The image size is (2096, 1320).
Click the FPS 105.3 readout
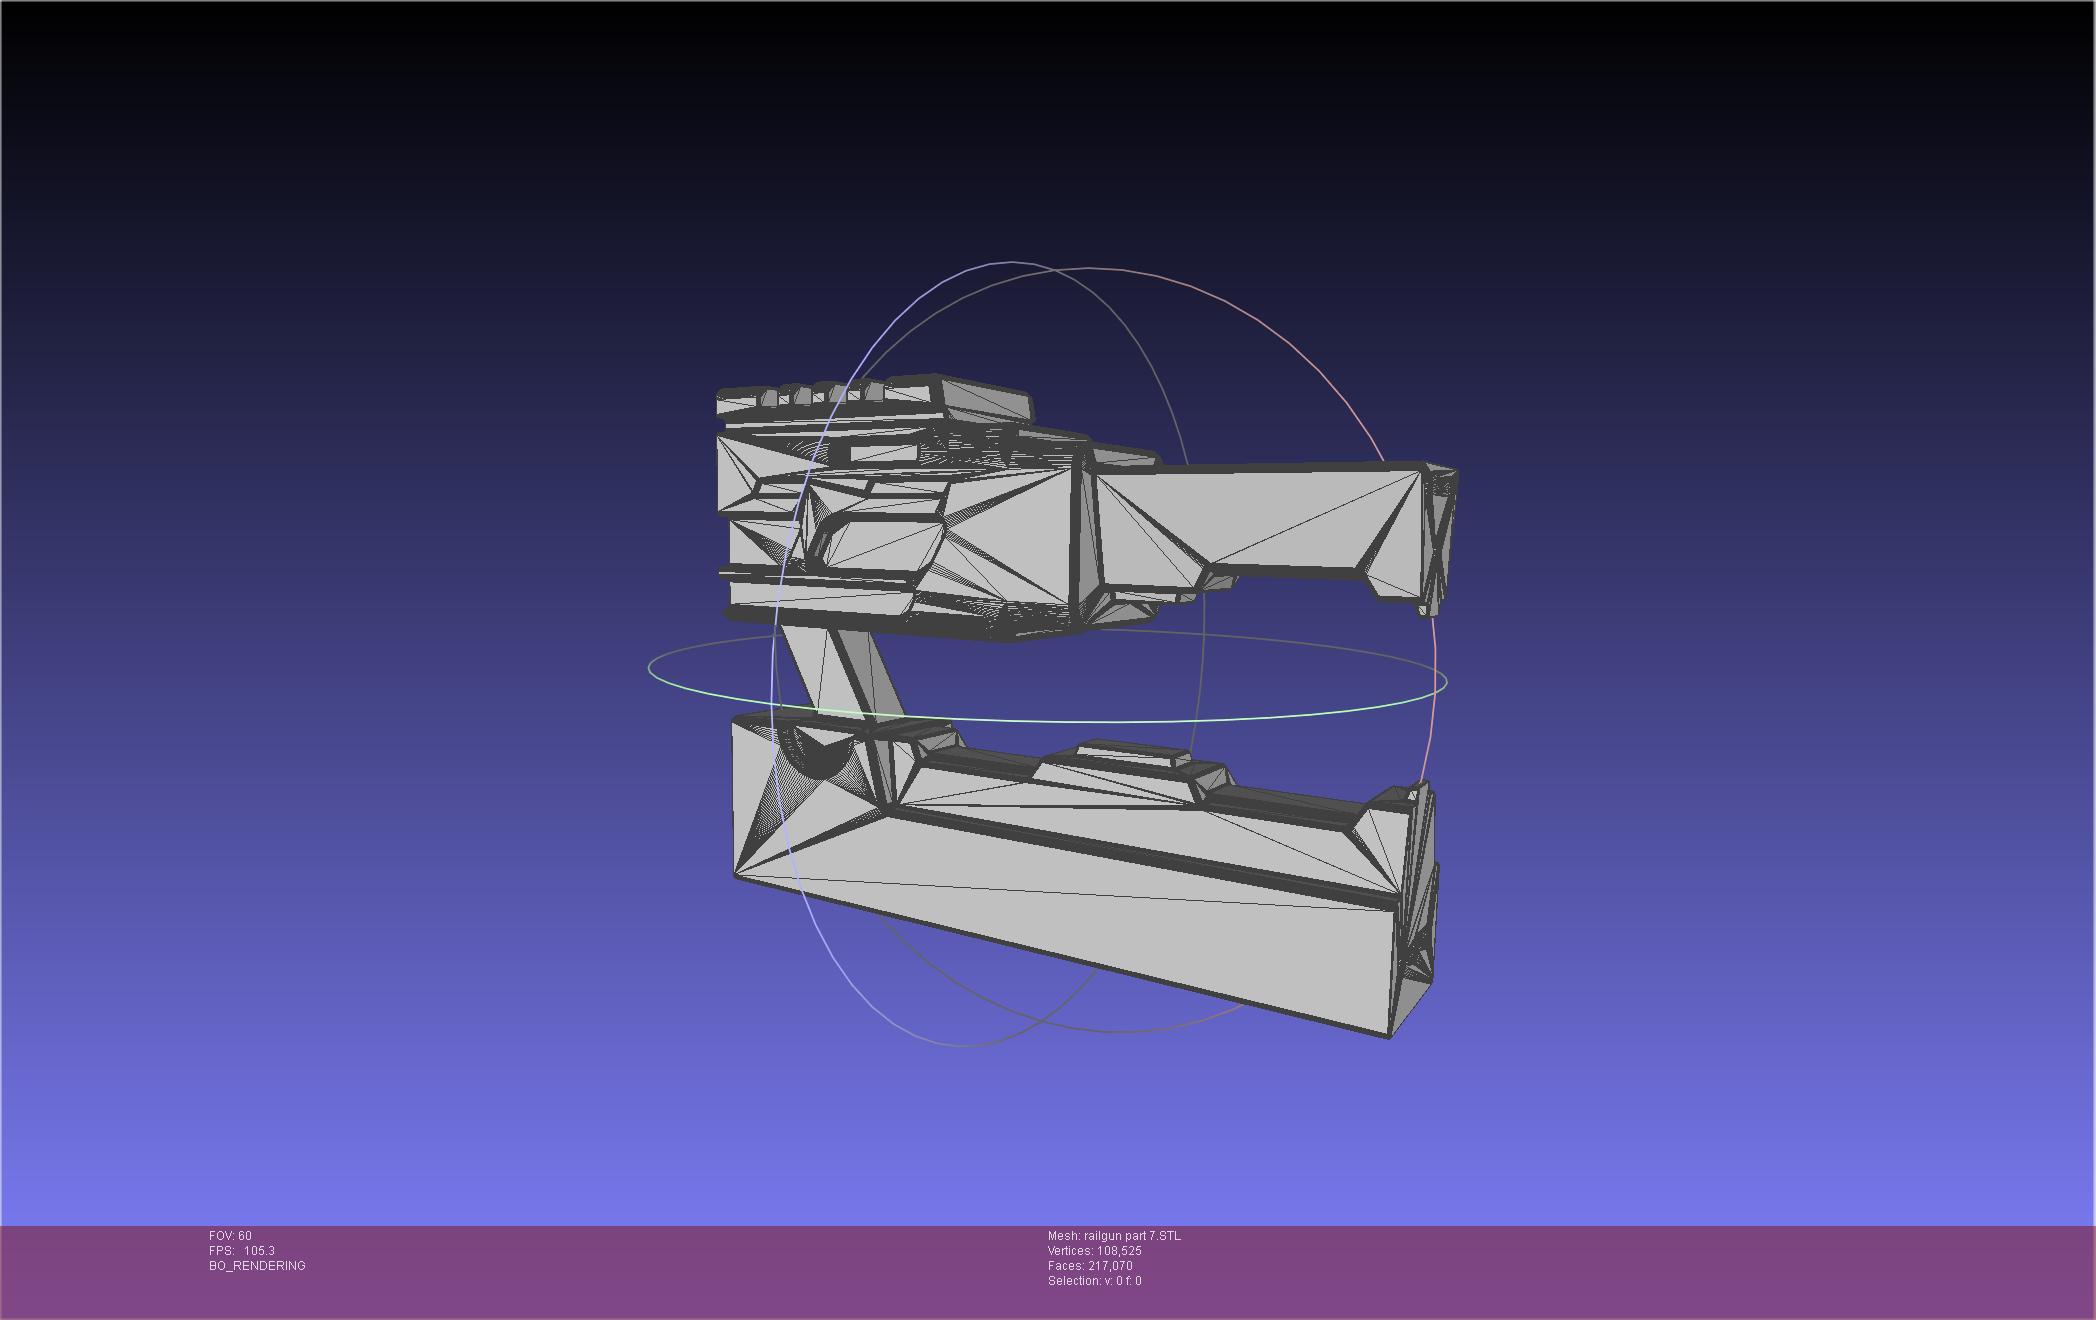click(242, 1251)
